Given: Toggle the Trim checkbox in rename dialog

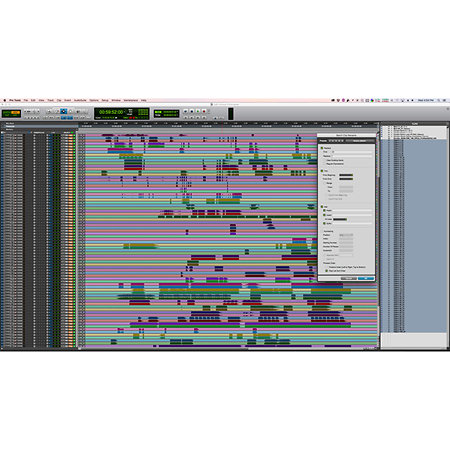Looking at the screenshot, I should click(x=322, y=171).
